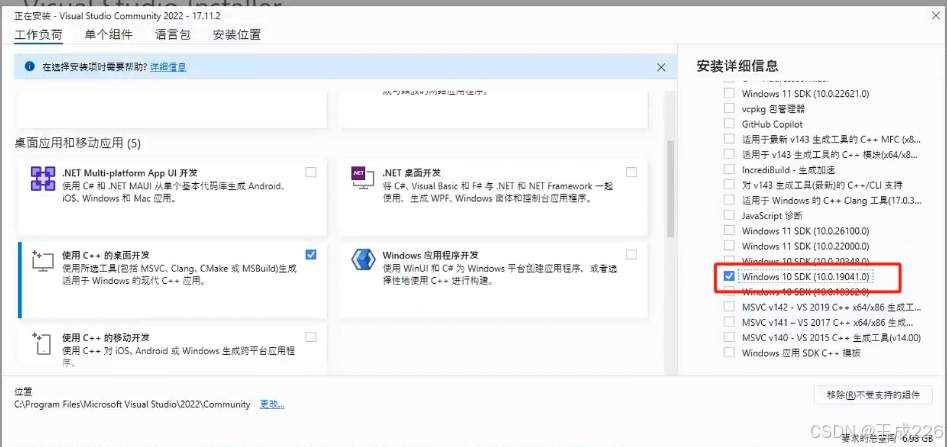Check the C++/CLI 支持 component

coord(730,184)
